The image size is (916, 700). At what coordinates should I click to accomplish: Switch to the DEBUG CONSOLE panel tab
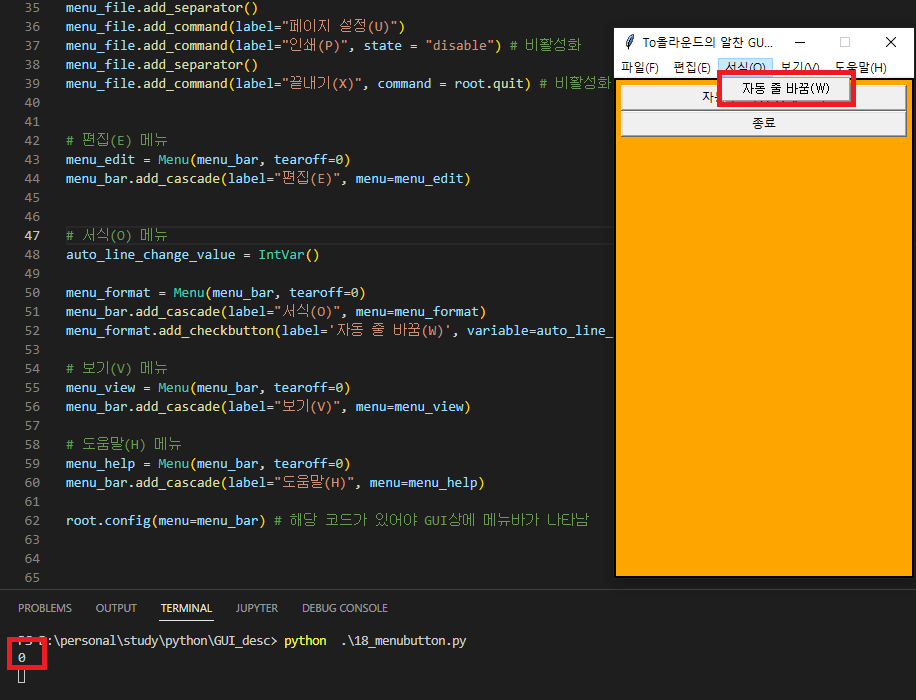coord(345,608)
